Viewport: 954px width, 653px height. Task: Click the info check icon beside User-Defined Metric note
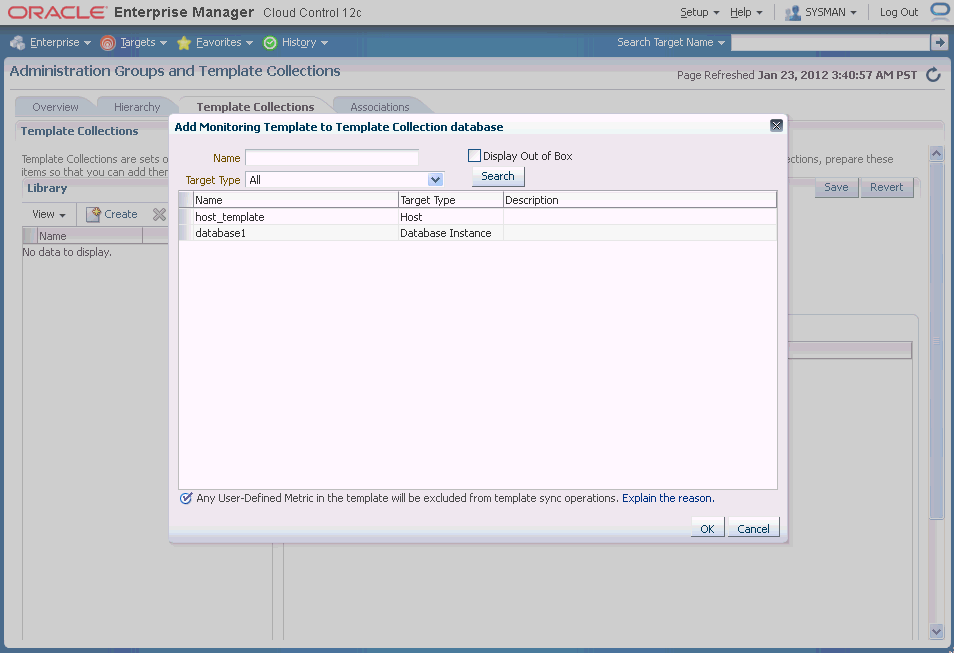coord(186,498)
